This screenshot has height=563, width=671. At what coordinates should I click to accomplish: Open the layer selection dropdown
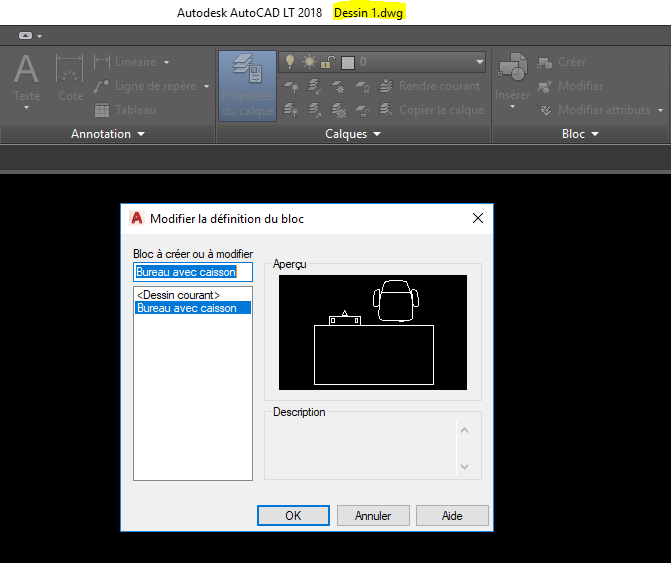pos(479,62)
